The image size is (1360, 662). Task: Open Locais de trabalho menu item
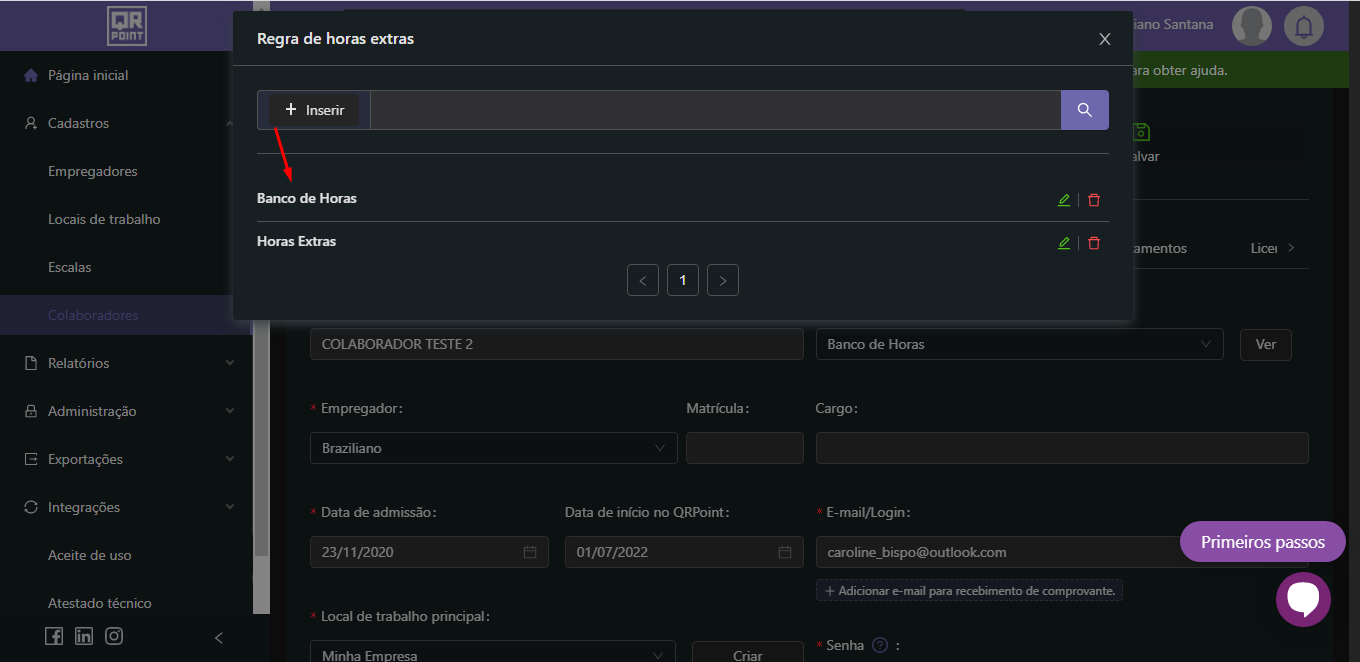[104, 219]
